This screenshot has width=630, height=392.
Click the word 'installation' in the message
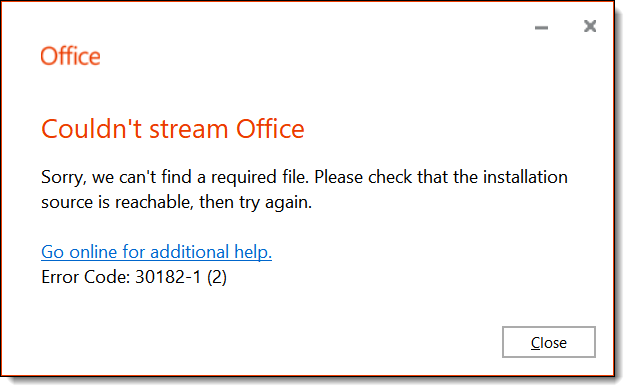[x=525, y=177]
